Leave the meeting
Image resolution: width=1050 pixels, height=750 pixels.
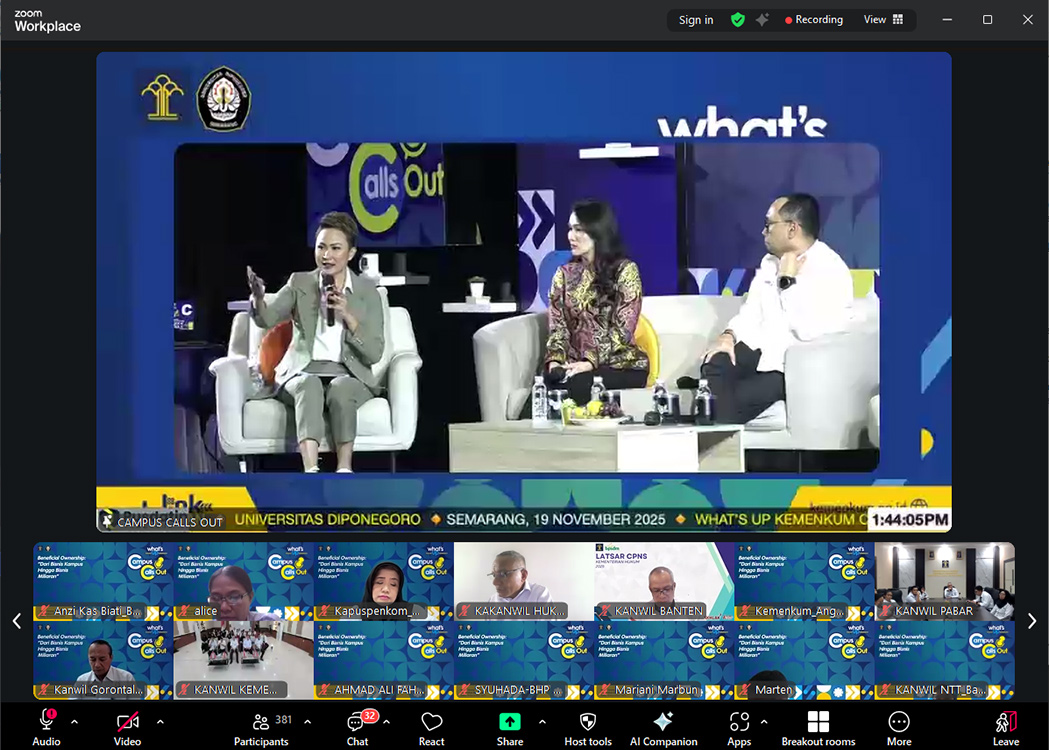click(x=1006, y=727)
